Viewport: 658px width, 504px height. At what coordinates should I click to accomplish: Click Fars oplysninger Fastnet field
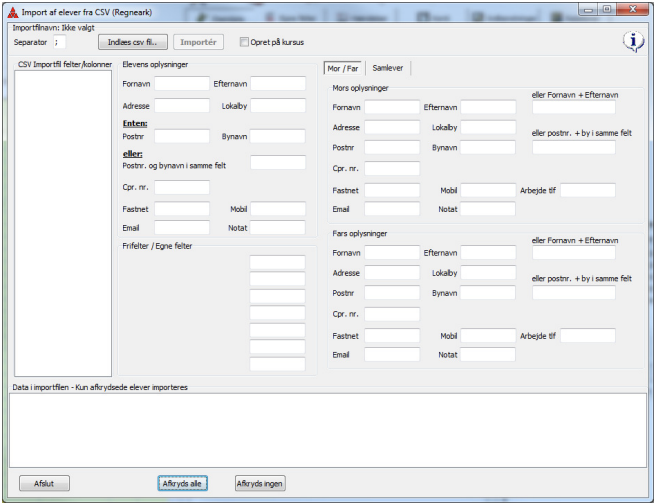pos(392,336)
